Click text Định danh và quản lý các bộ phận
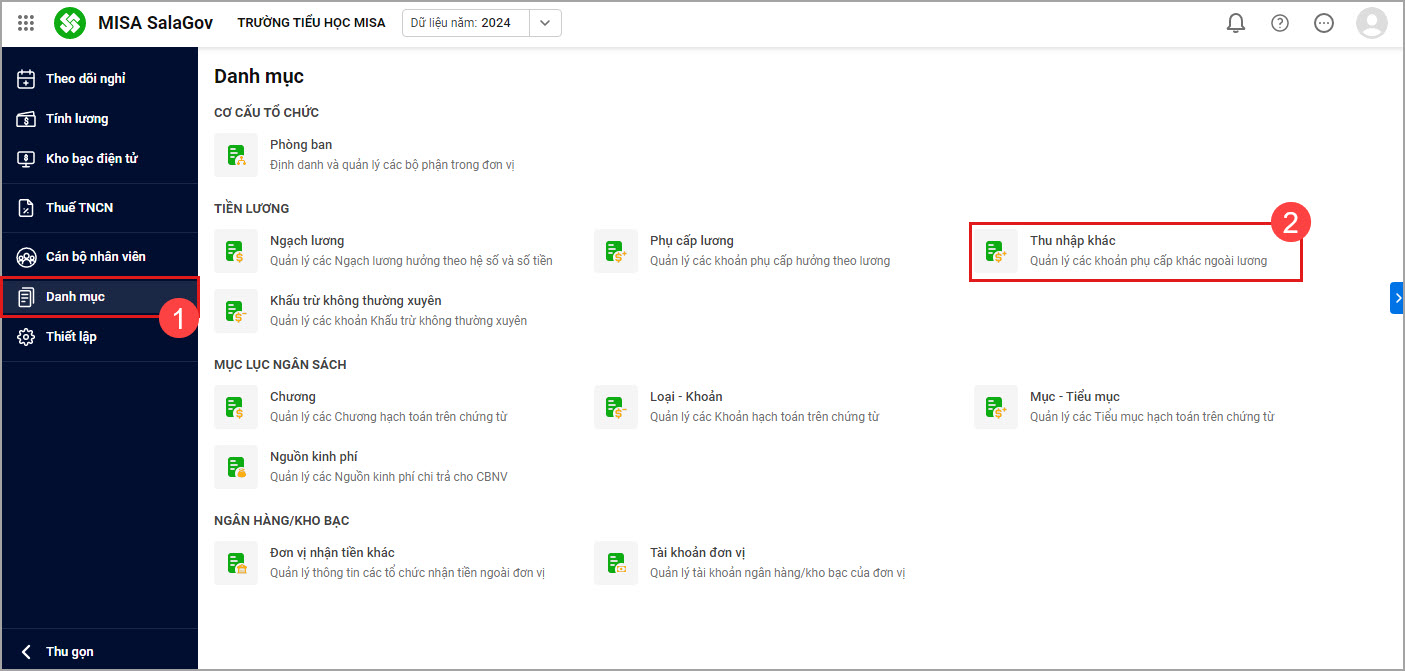Screen dimensions: 1405x671 coord(392,165)
